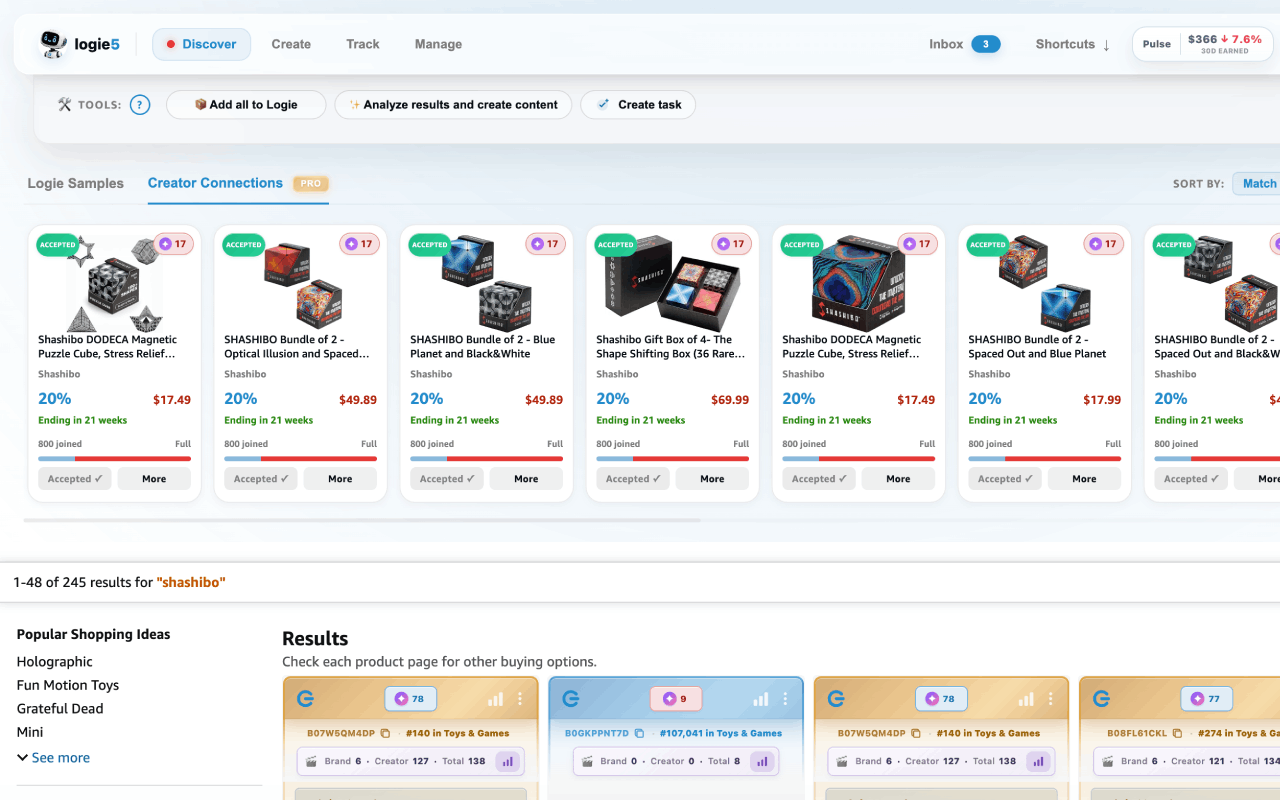The image size is (1280, 800).
Task: Click the Create task button
Action: (638, 105)
